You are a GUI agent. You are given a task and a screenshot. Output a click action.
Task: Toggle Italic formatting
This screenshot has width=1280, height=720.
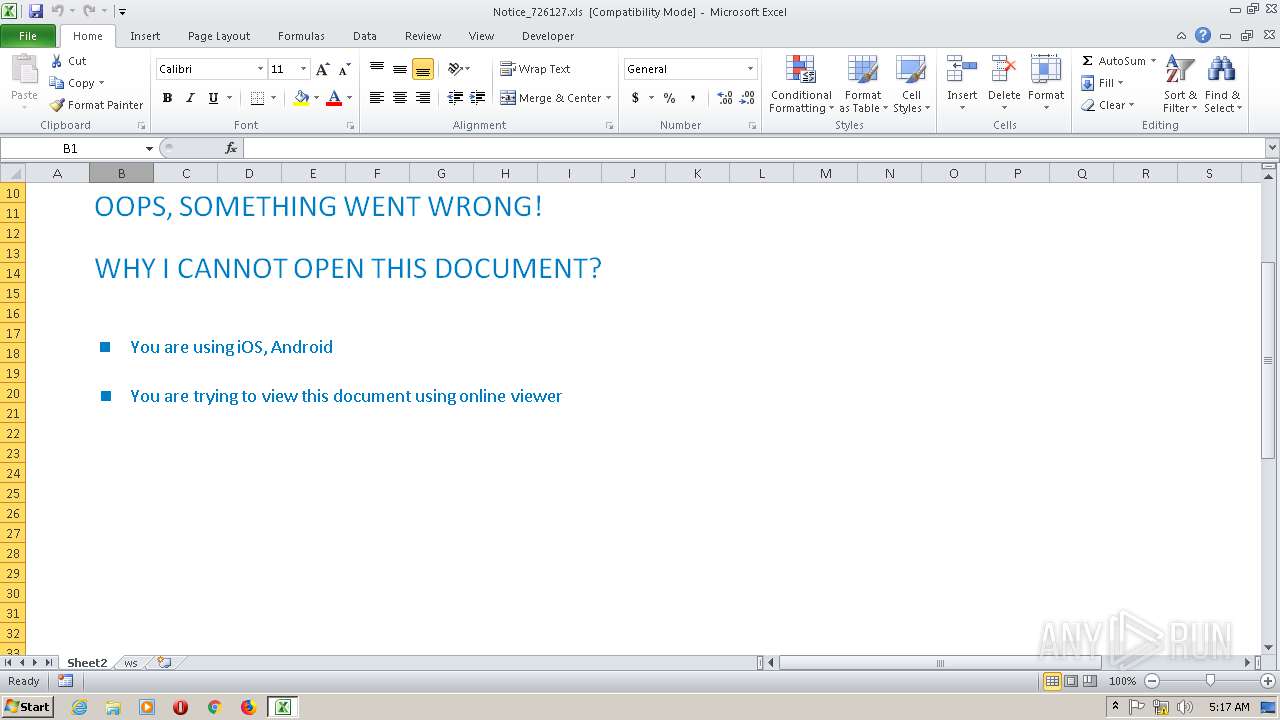point(190,98)
